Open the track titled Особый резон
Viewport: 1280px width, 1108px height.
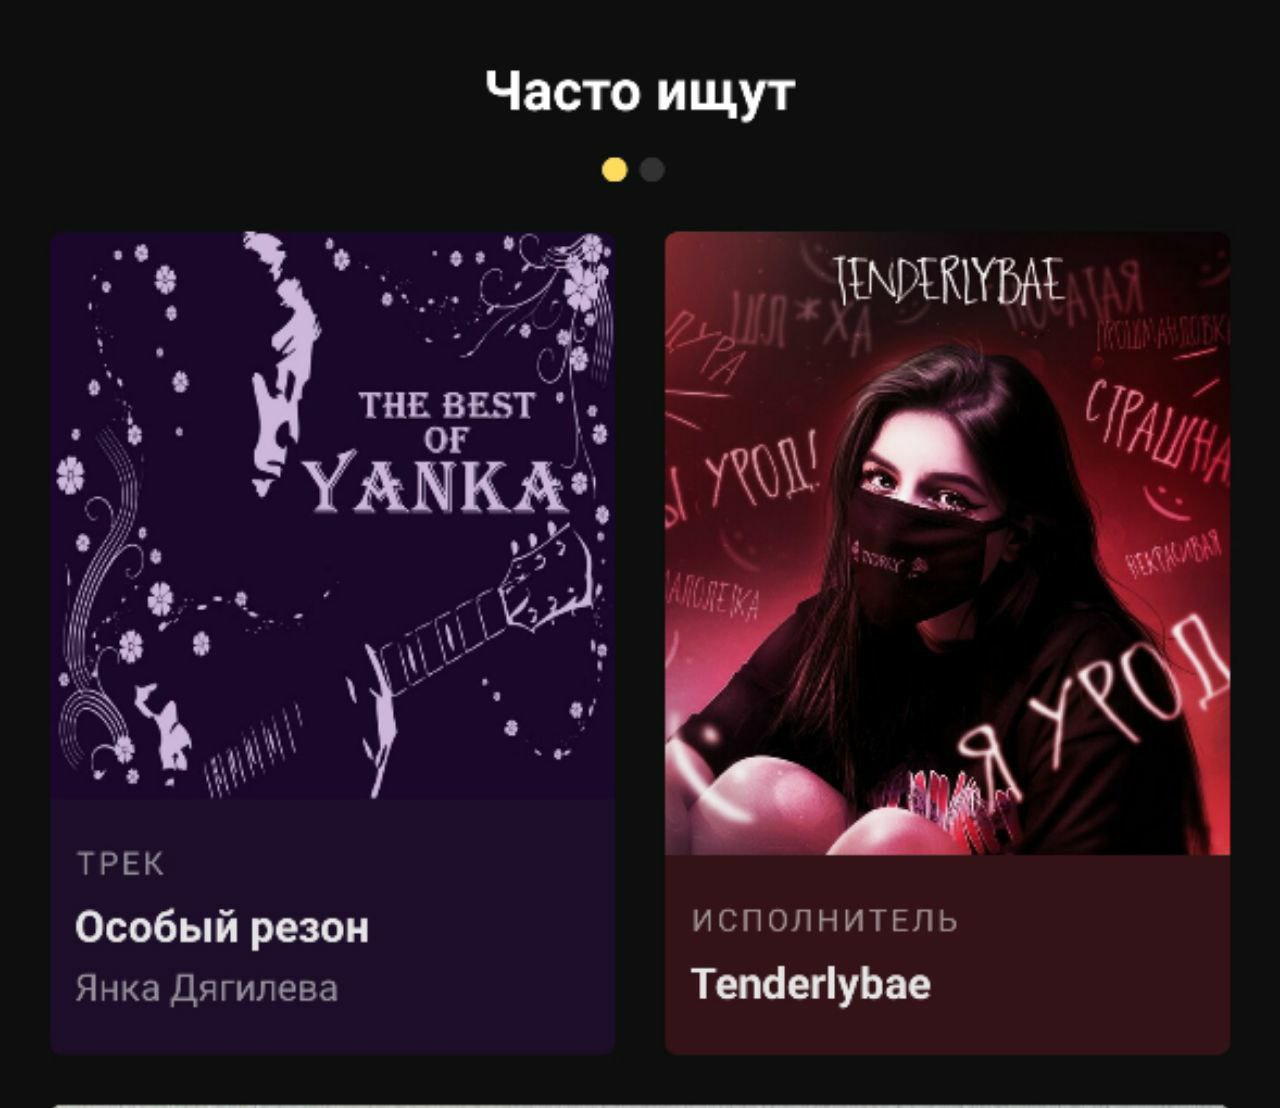pos(222,927)
